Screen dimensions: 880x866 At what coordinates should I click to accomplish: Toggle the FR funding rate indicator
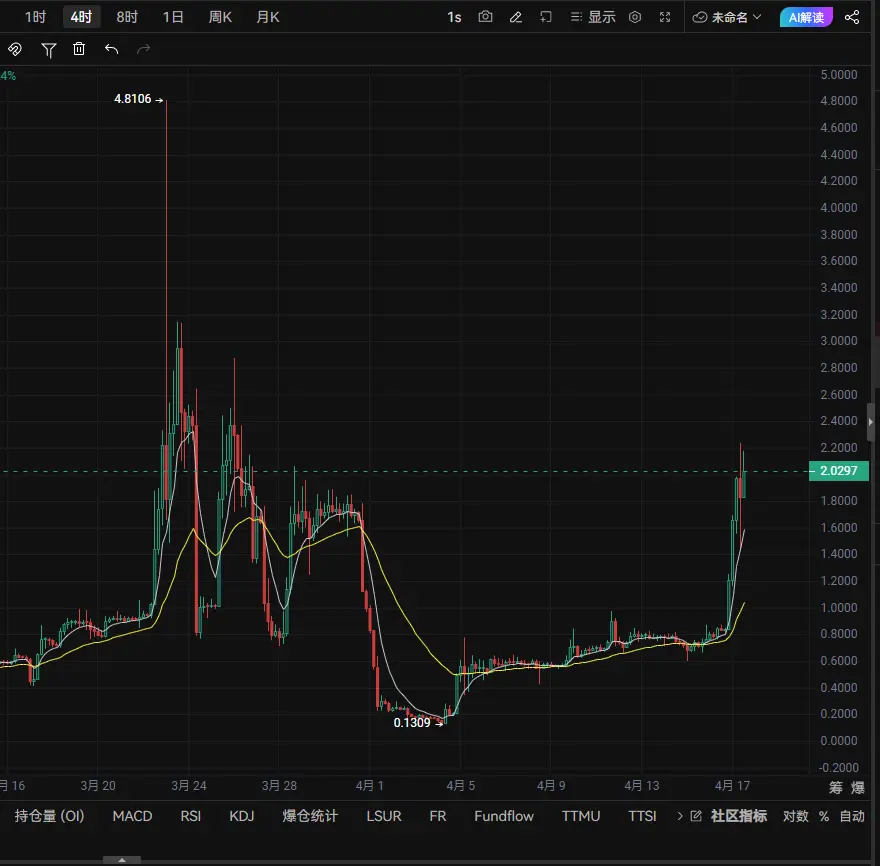(438, 815)
